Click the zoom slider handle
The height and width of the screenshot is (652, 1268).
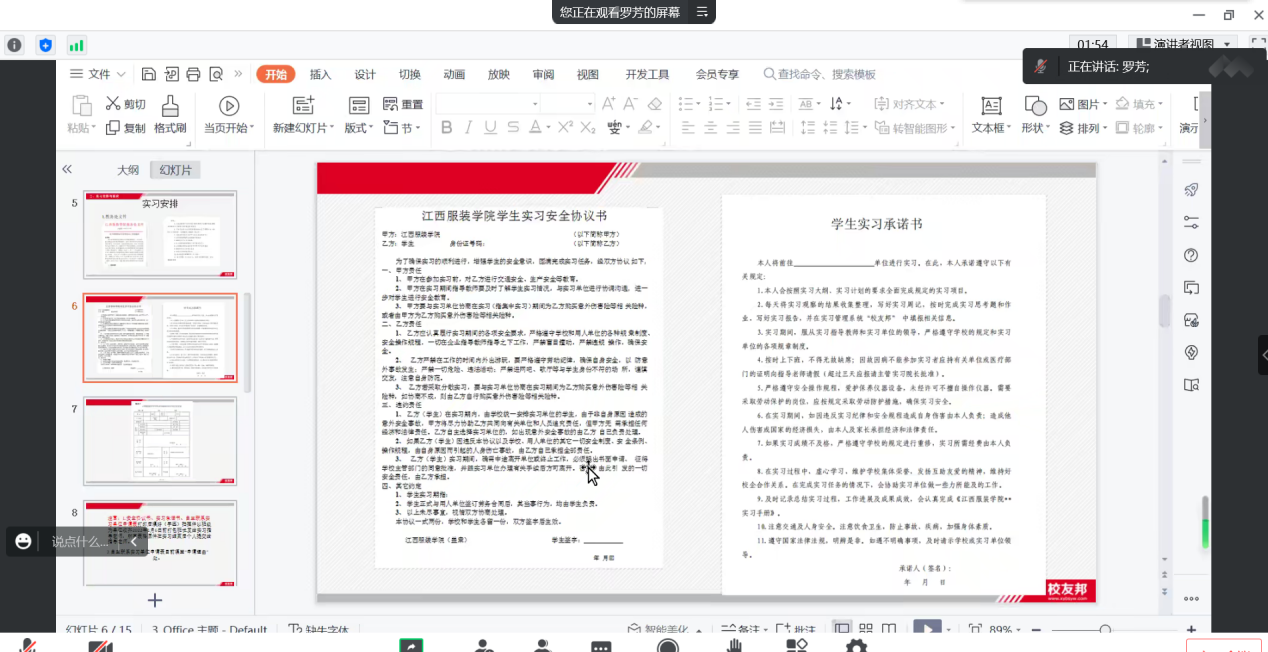(x=1105, y=630)
